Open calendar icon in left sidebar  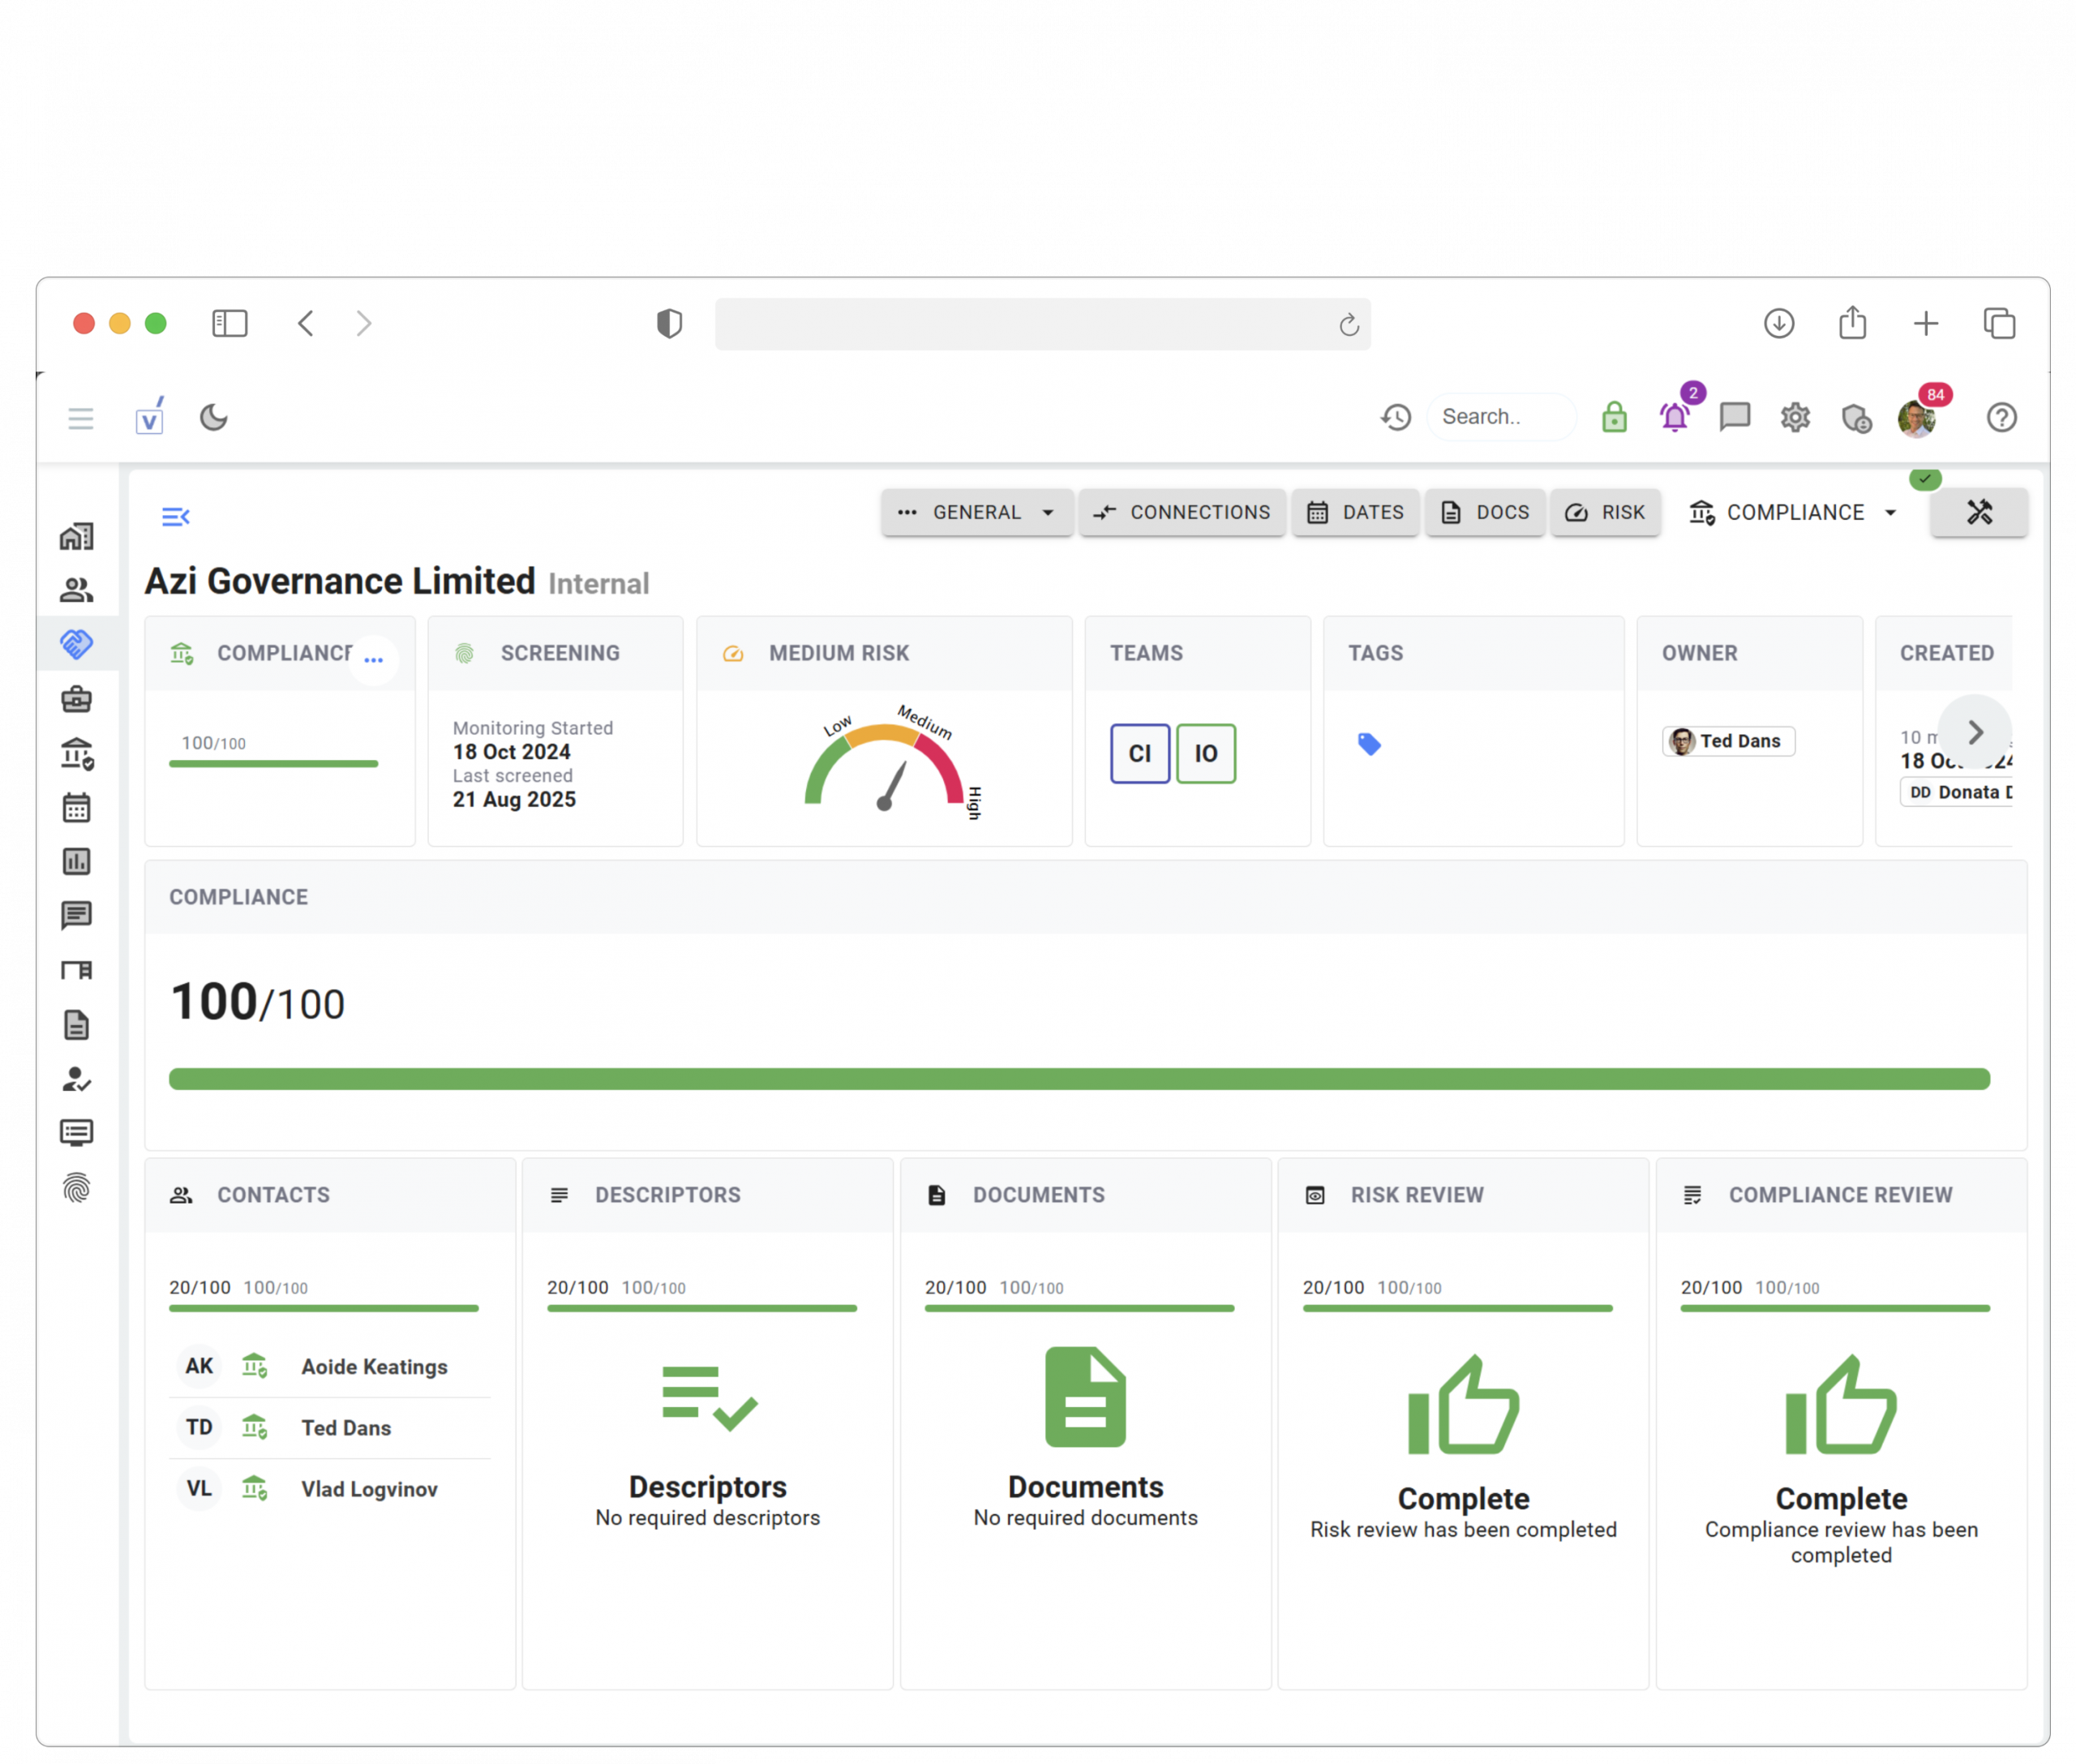pyautogui.click(x=77, y=807)
